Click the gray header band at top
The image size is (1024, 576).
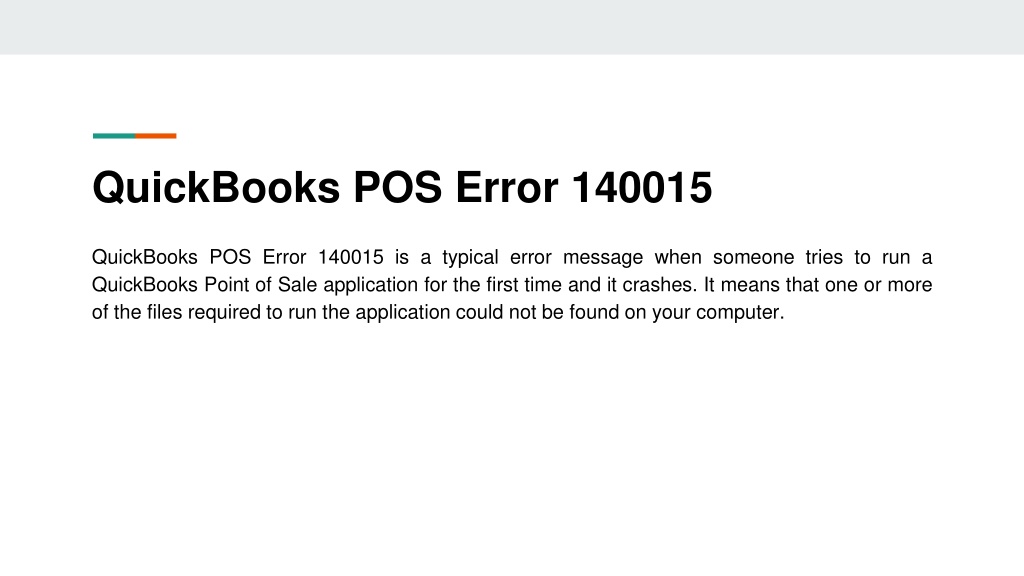pos(512,27)
